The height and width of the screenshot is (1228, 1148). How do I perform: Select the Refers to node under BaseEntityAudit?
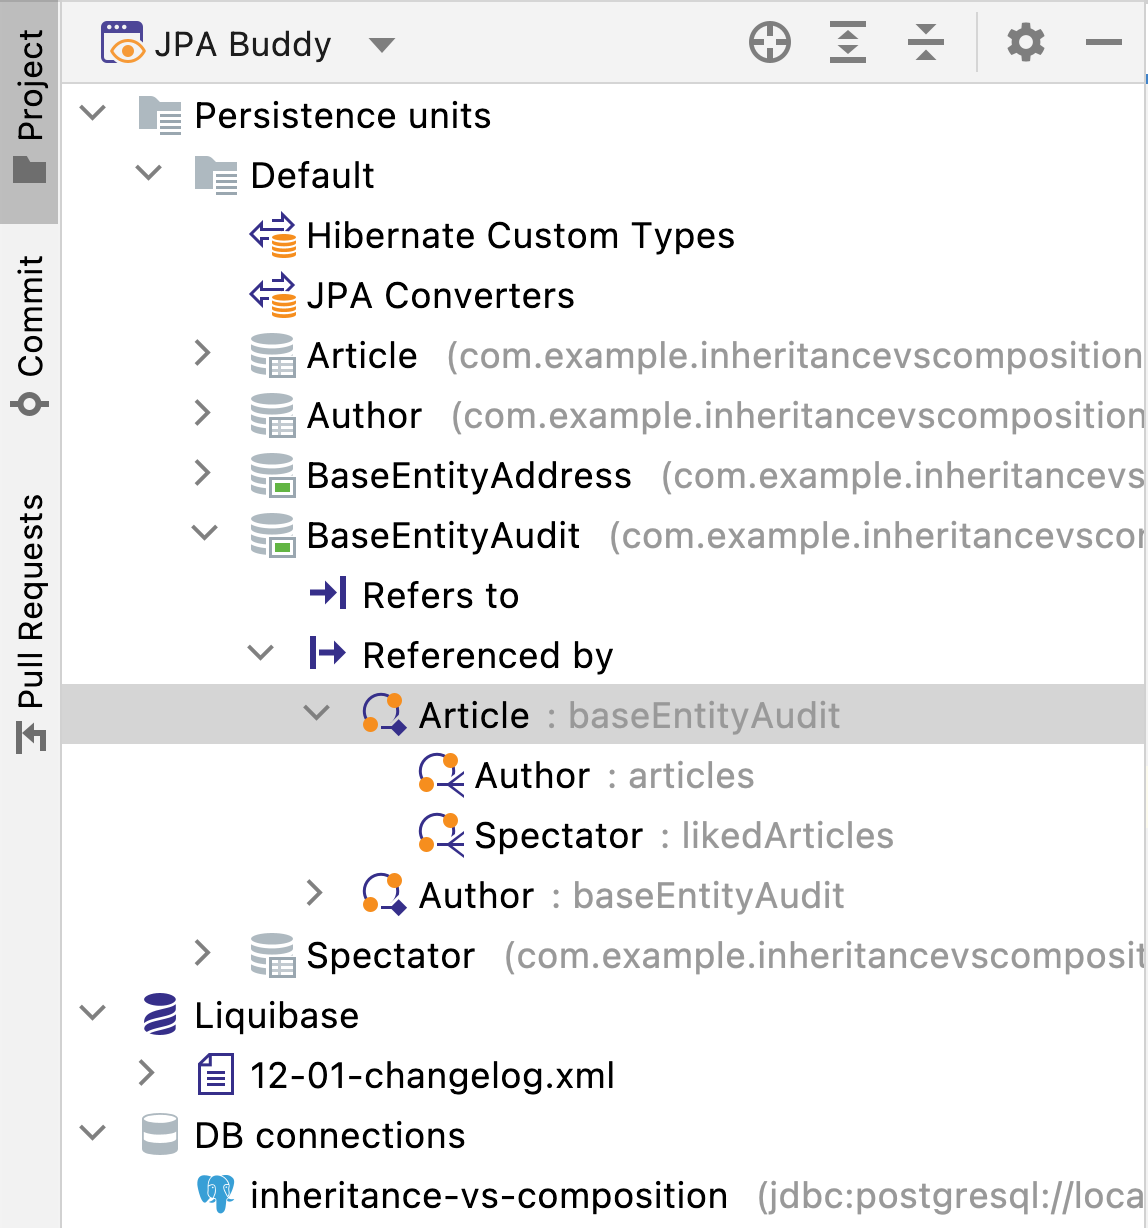point(440,595)
